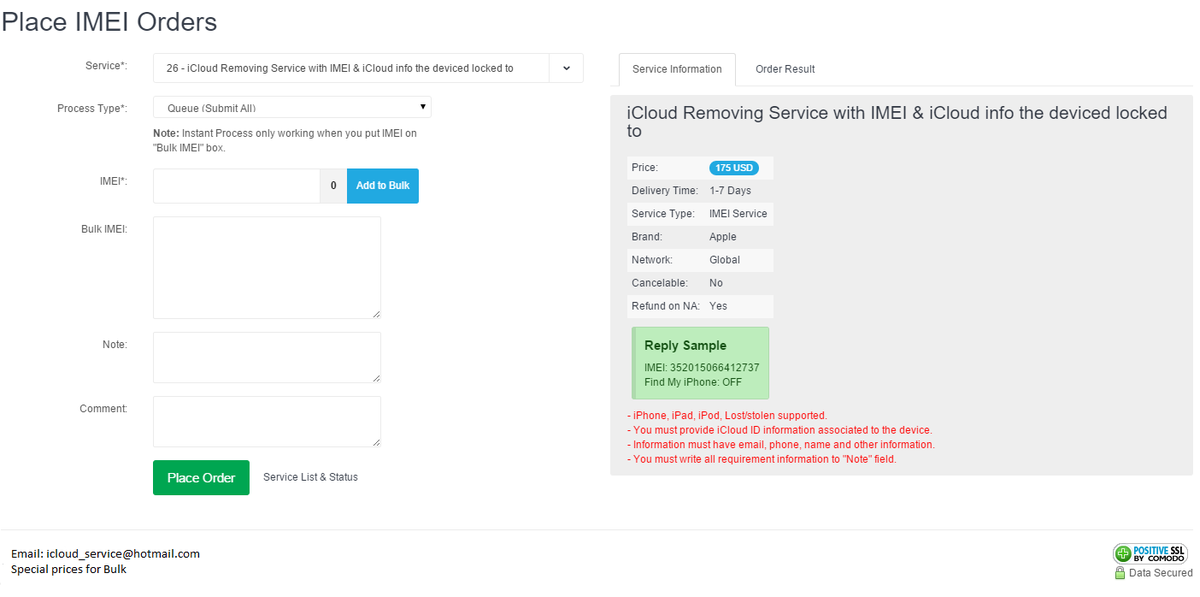Click the Bulk IMEI text area
The height and width of the screenshot is (597, 1200).
267,267
